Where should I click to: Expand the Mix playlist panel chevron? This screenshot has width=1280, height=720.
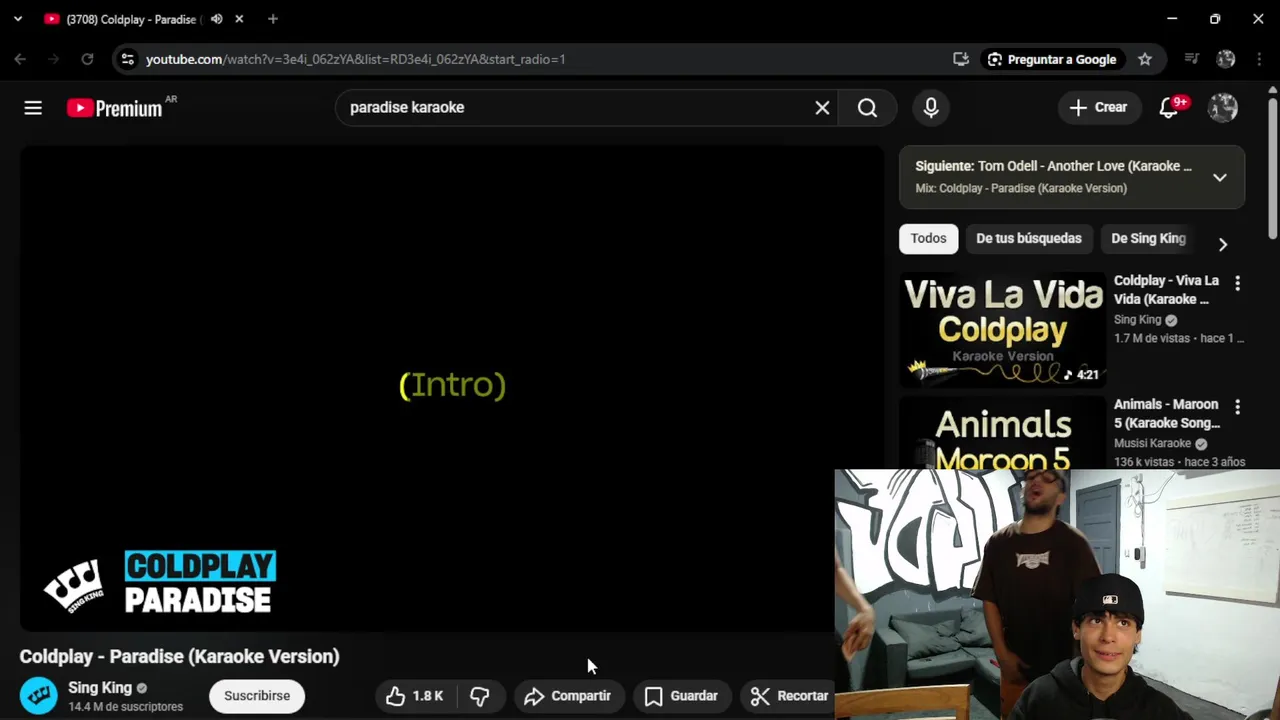(x=1220, y=178)
